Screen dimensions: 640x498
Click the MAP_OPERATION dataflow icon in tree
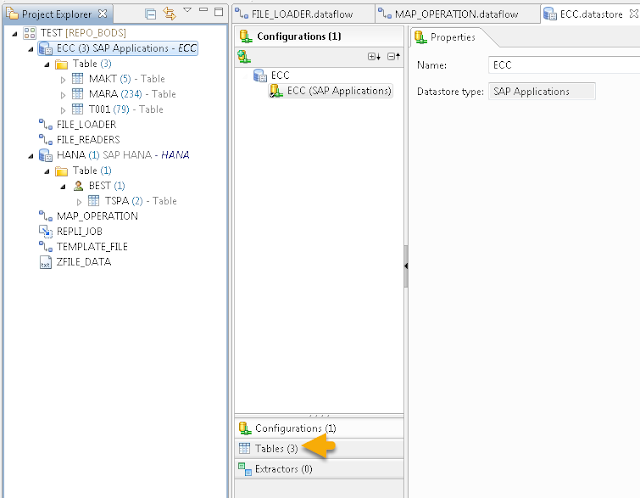coord(46,216)
